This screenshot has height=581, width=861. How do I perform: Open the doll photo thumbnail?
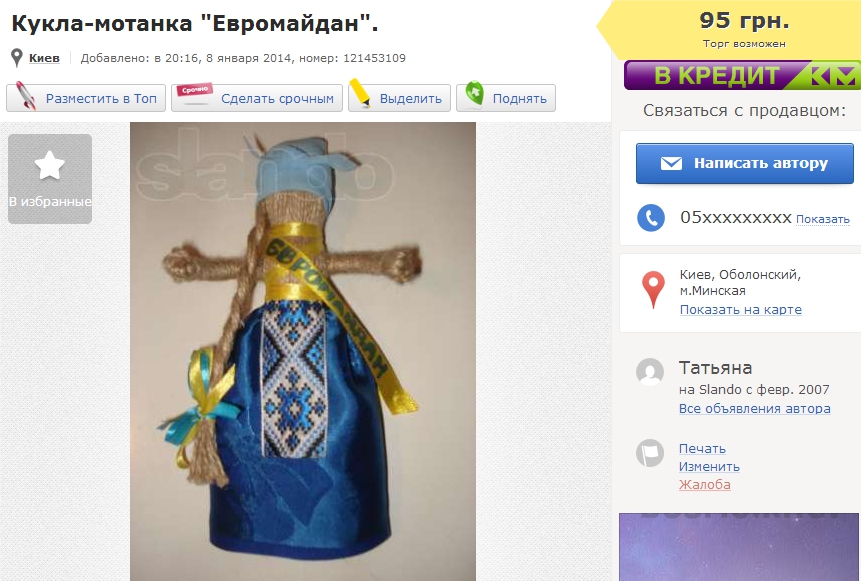click(x=303, y=351)
